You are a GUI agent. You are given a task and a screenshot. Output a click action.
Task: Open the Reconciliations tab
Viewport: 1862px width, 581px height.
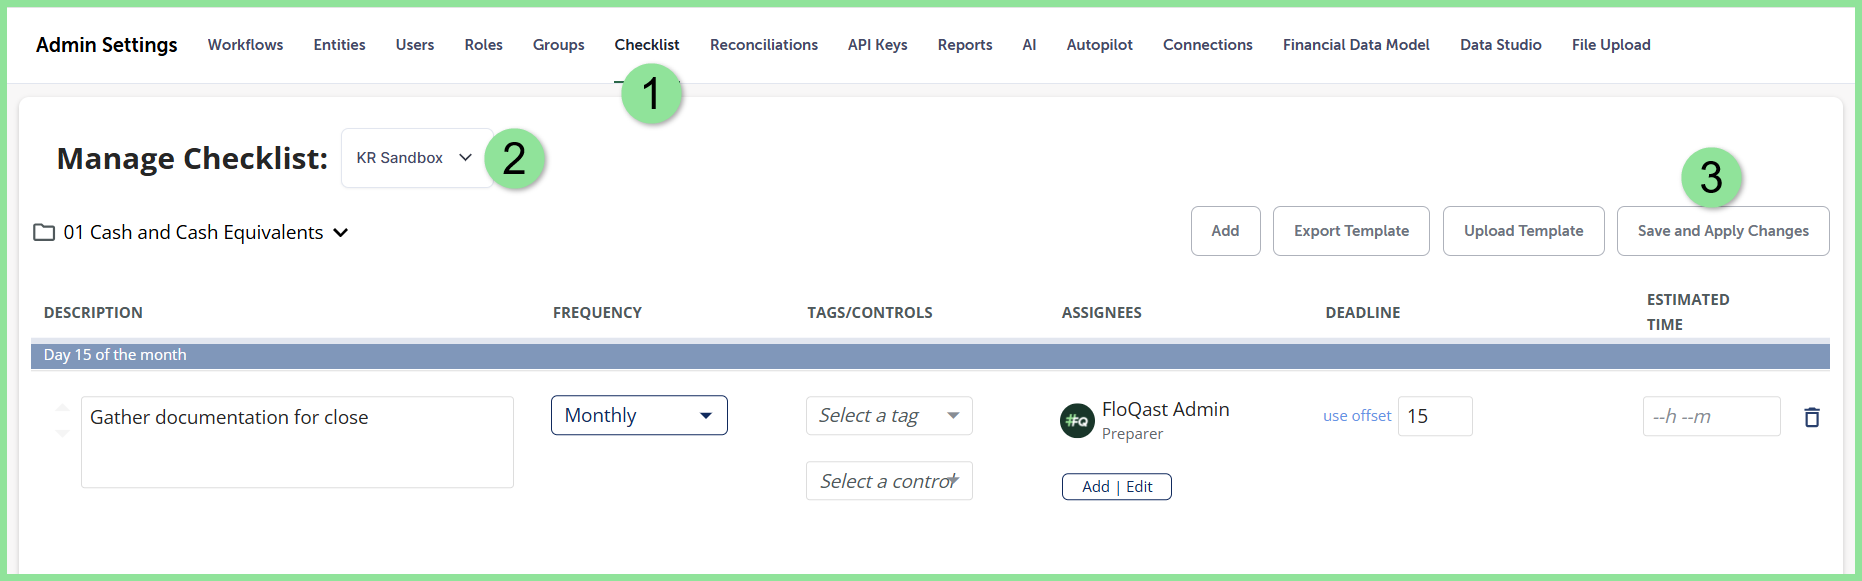coord(764,45)
